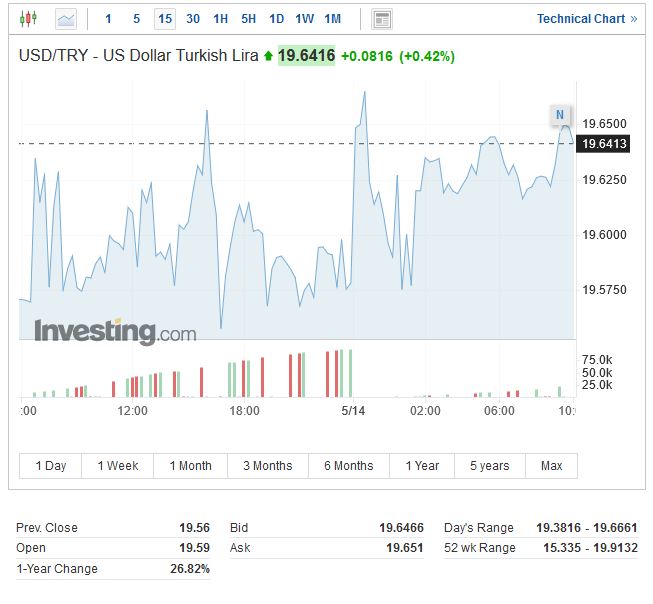This screenshot has width=653, height=604.
Task: Select the 15 minute interval
Action: [x=164, y=19]
